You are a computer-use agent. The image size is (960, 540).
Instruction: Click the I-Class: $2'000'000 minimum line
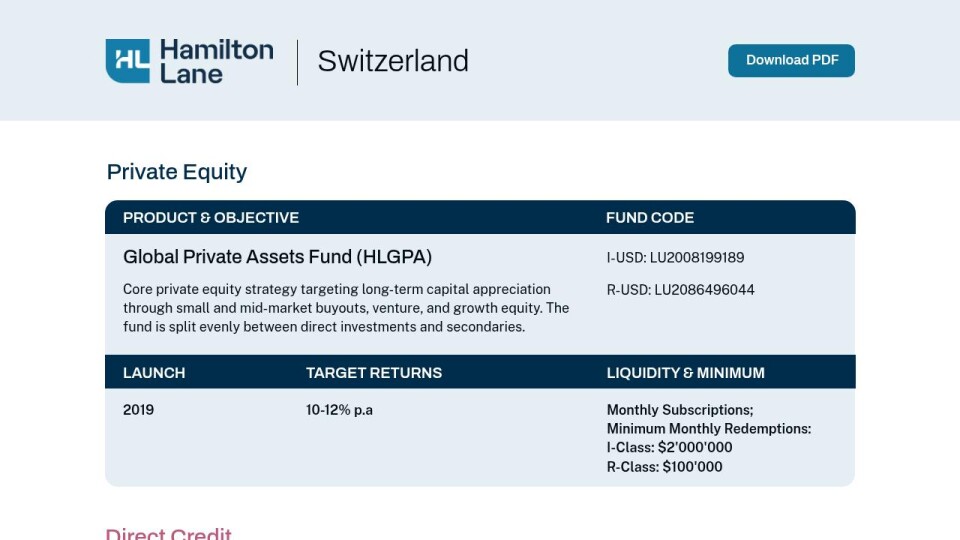(x=669, y=447)
